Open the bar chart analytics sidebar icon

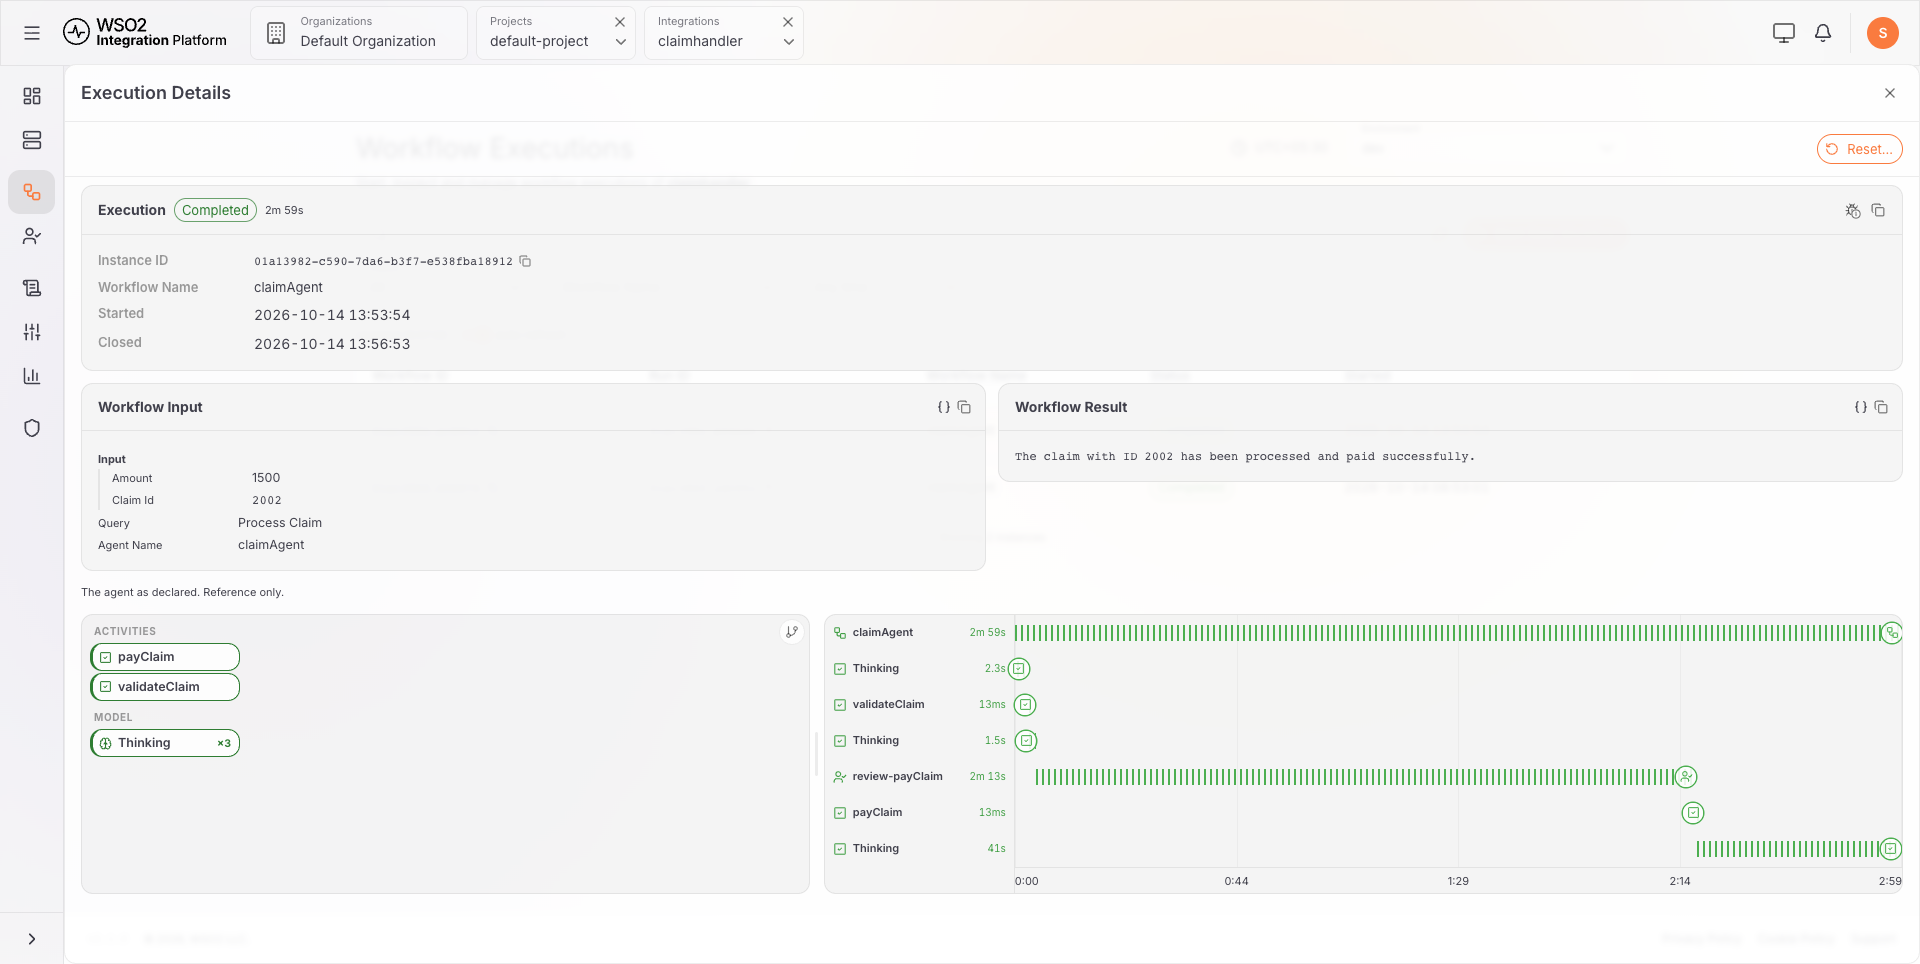coord(32,376)
